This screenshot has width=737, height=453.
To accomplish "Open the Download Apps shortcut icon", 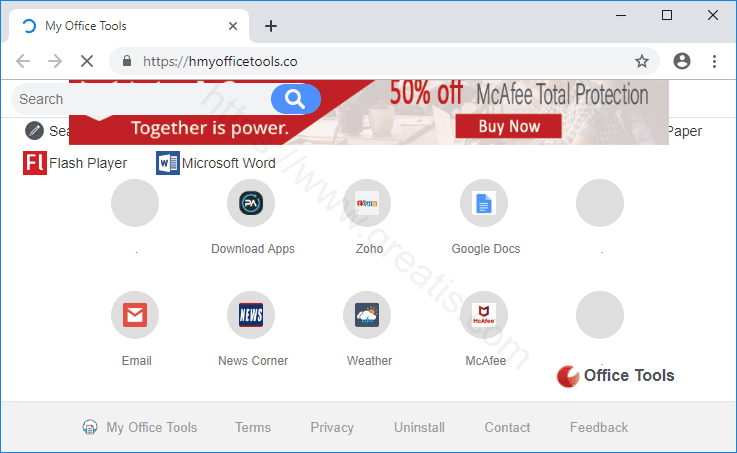I will tap(251, 204).
